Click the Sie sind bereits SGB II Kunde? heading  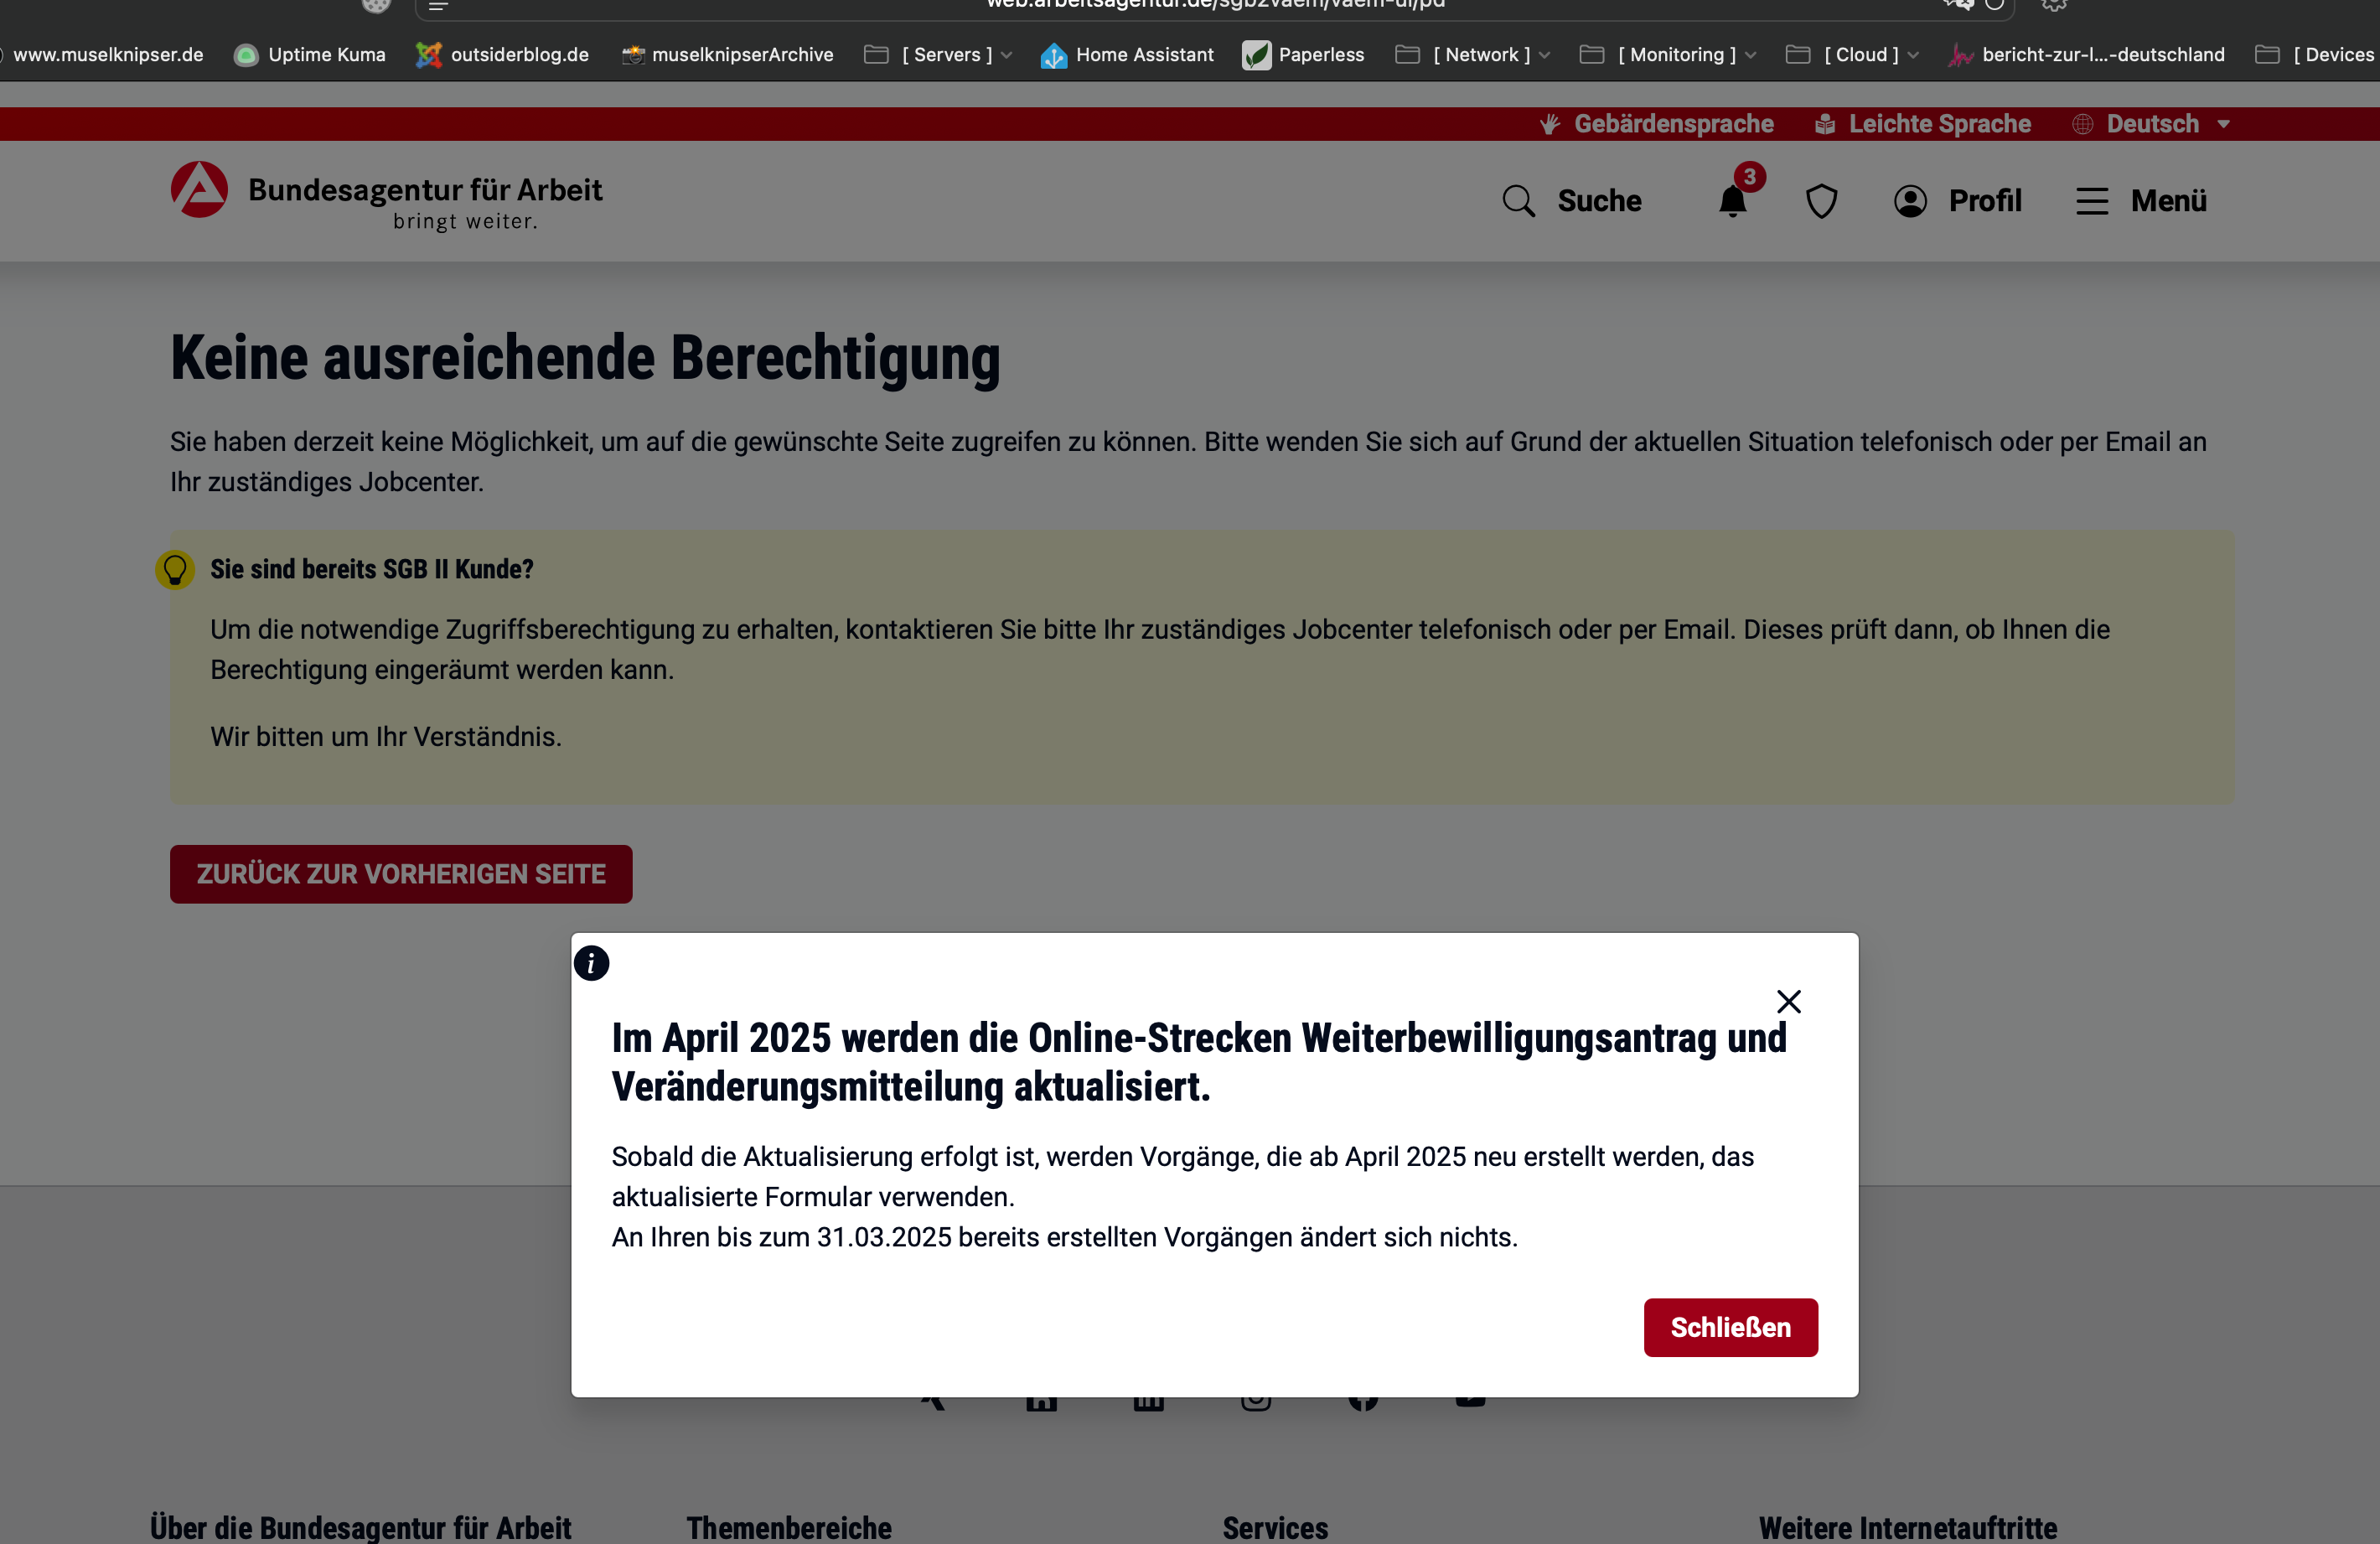coord(371,569)
